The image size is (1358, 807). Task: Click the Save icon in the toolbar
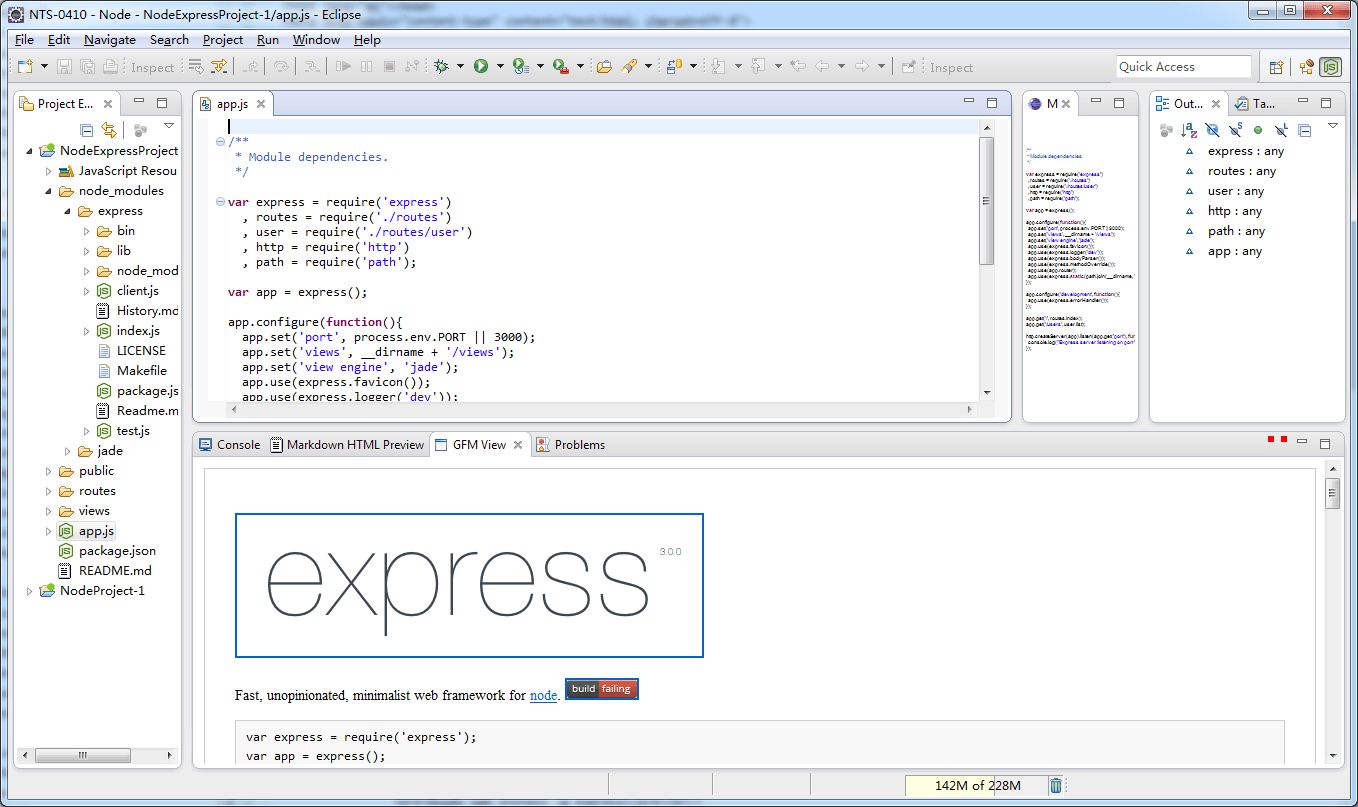tap(64, 67)
